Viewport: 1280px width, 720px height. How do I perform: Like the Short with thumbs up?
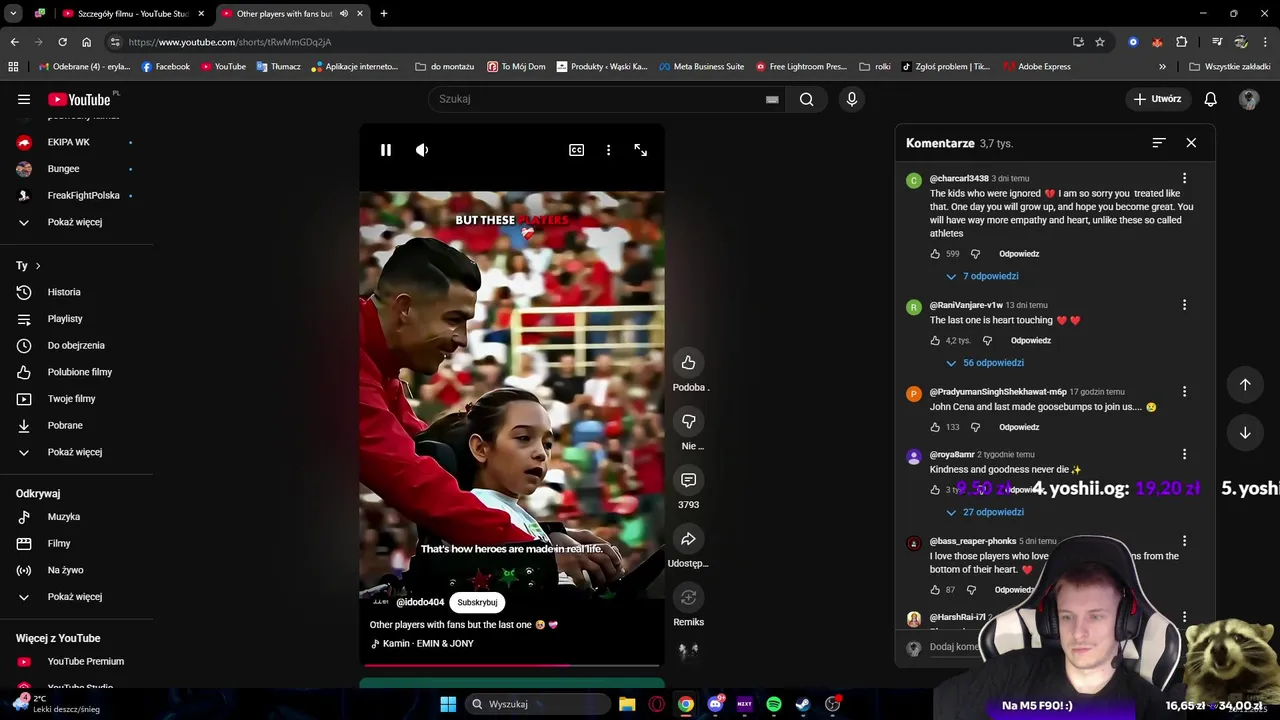tap(688, 362)
